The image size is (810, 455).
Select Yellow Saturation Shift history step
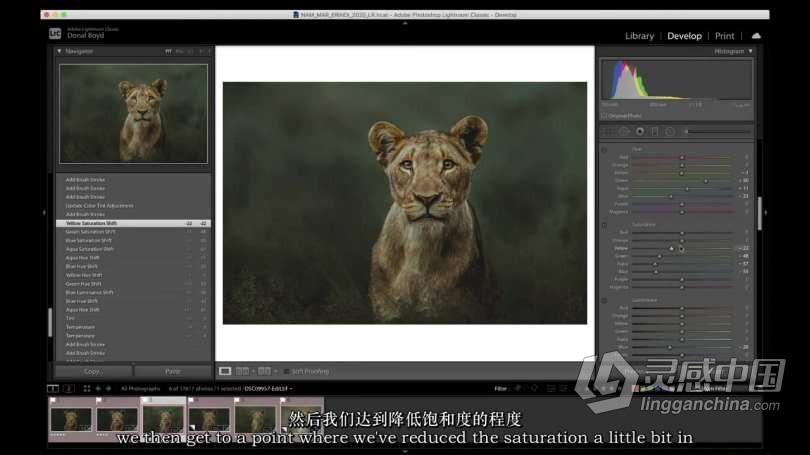pyautogui.click(x=133, y=223)
